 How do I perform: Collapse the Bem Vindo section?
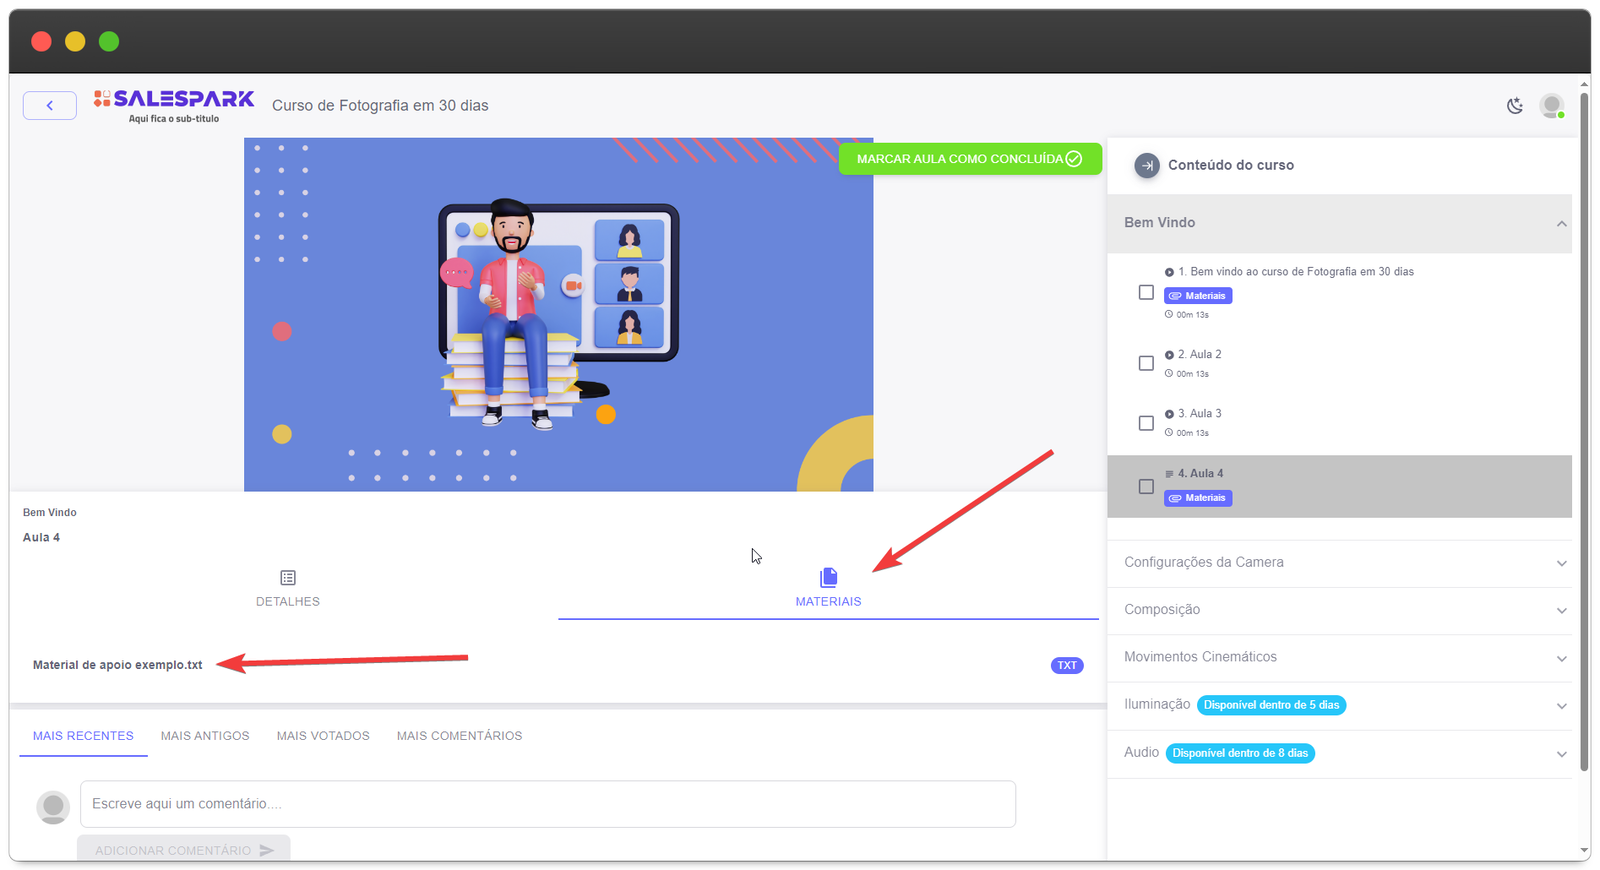tap(1561, 223)
